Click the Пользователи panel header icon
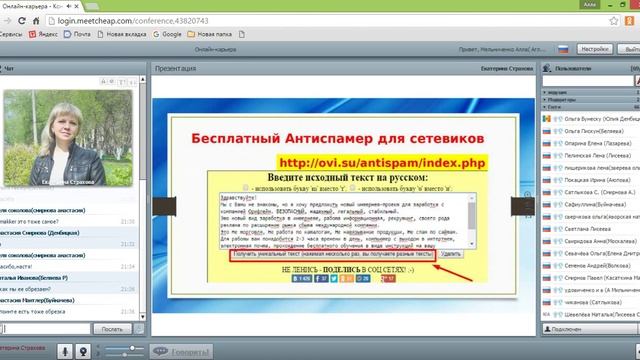640x360 pixels. pyautogui.click(x=547, y=68)
